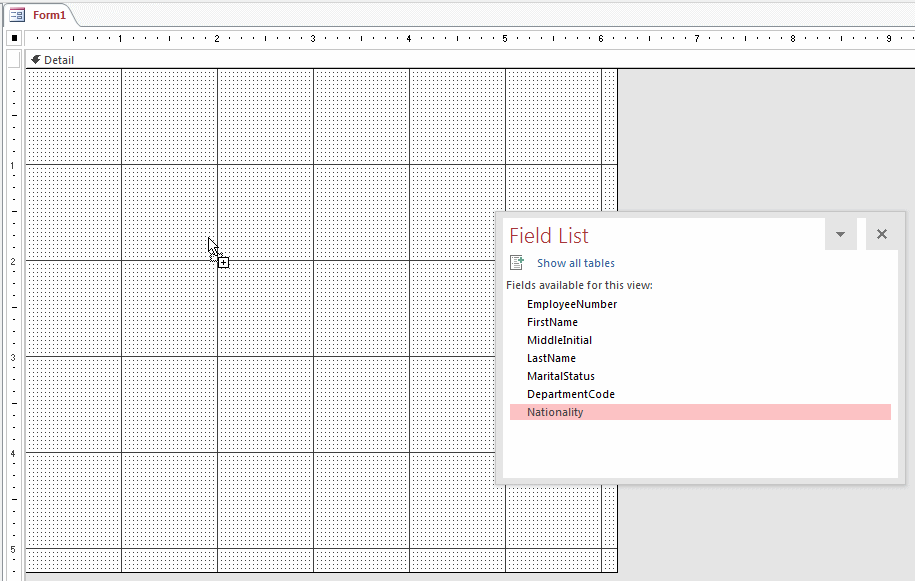Select the MaritalStatus field
The image size is (915, 581).
point(700,376)
